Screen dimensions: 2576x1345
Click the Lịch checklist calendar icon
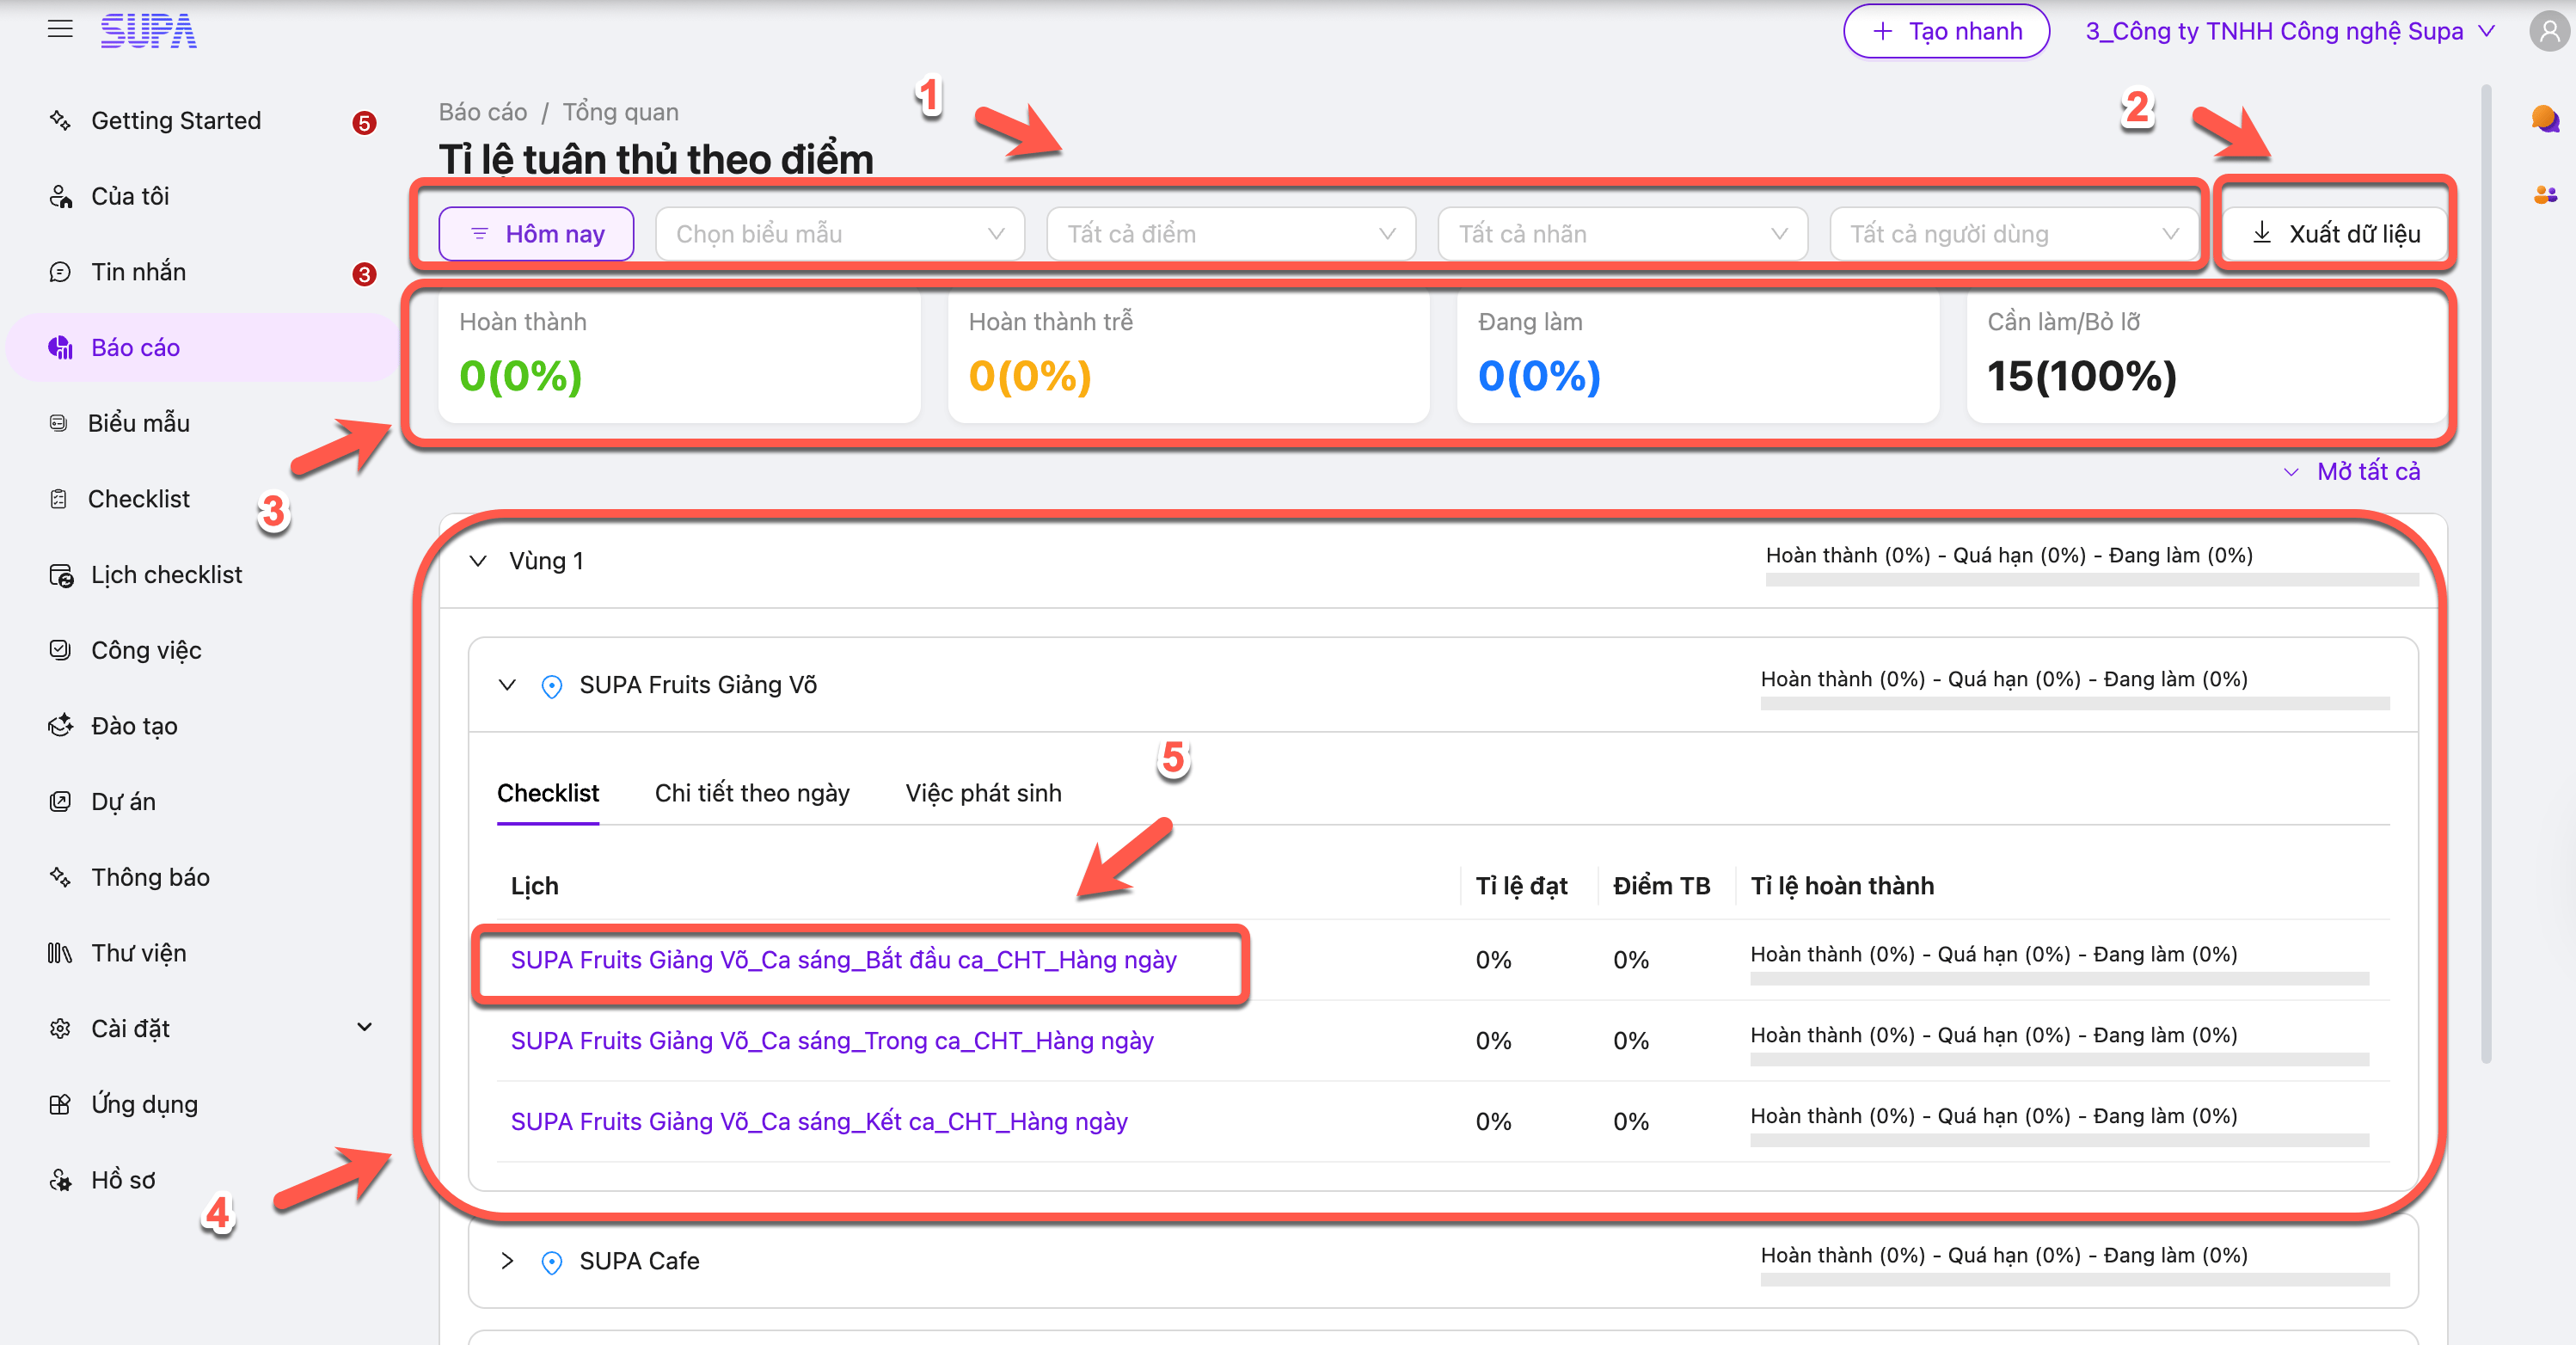[x=60, y=575]
